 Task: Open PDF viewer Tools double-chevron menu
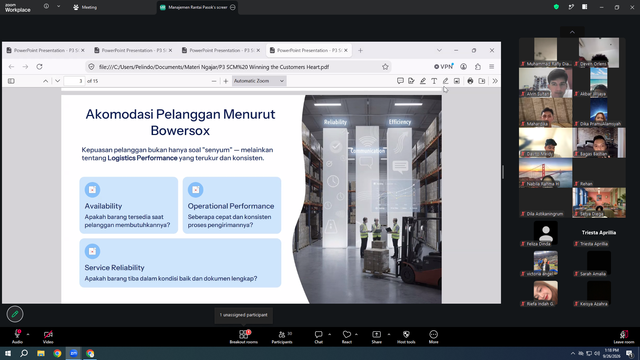(495, 81)
